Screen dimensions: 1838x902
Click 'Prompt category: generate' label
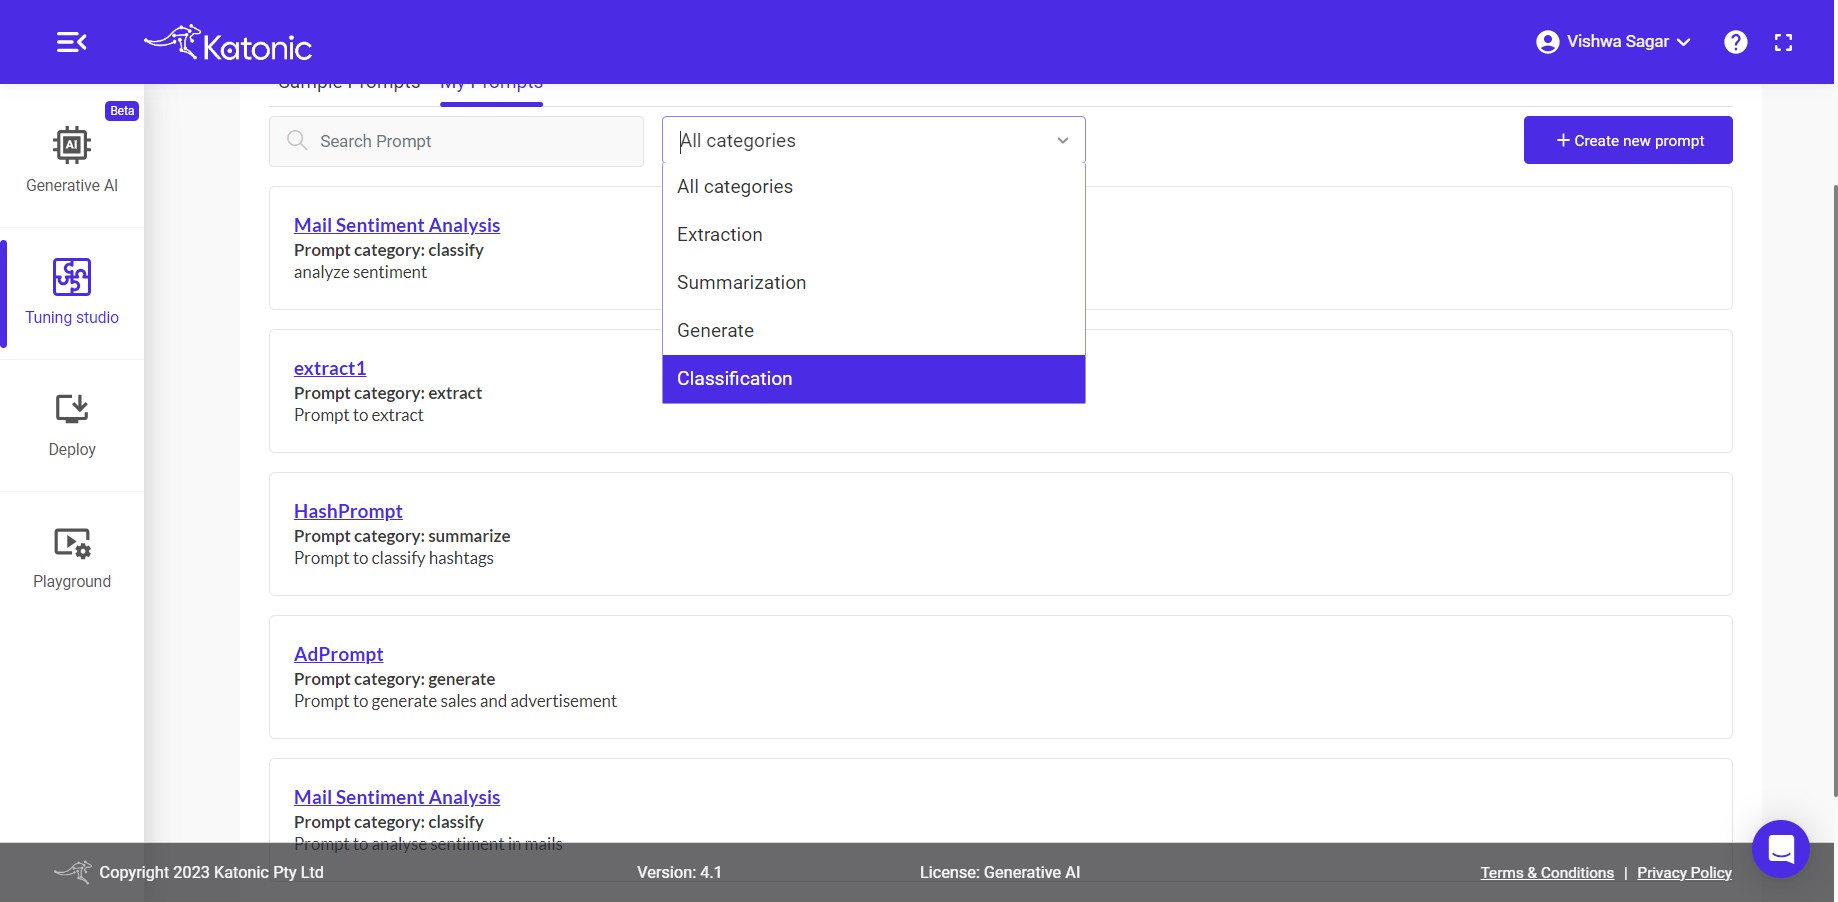tap(394, 679)
